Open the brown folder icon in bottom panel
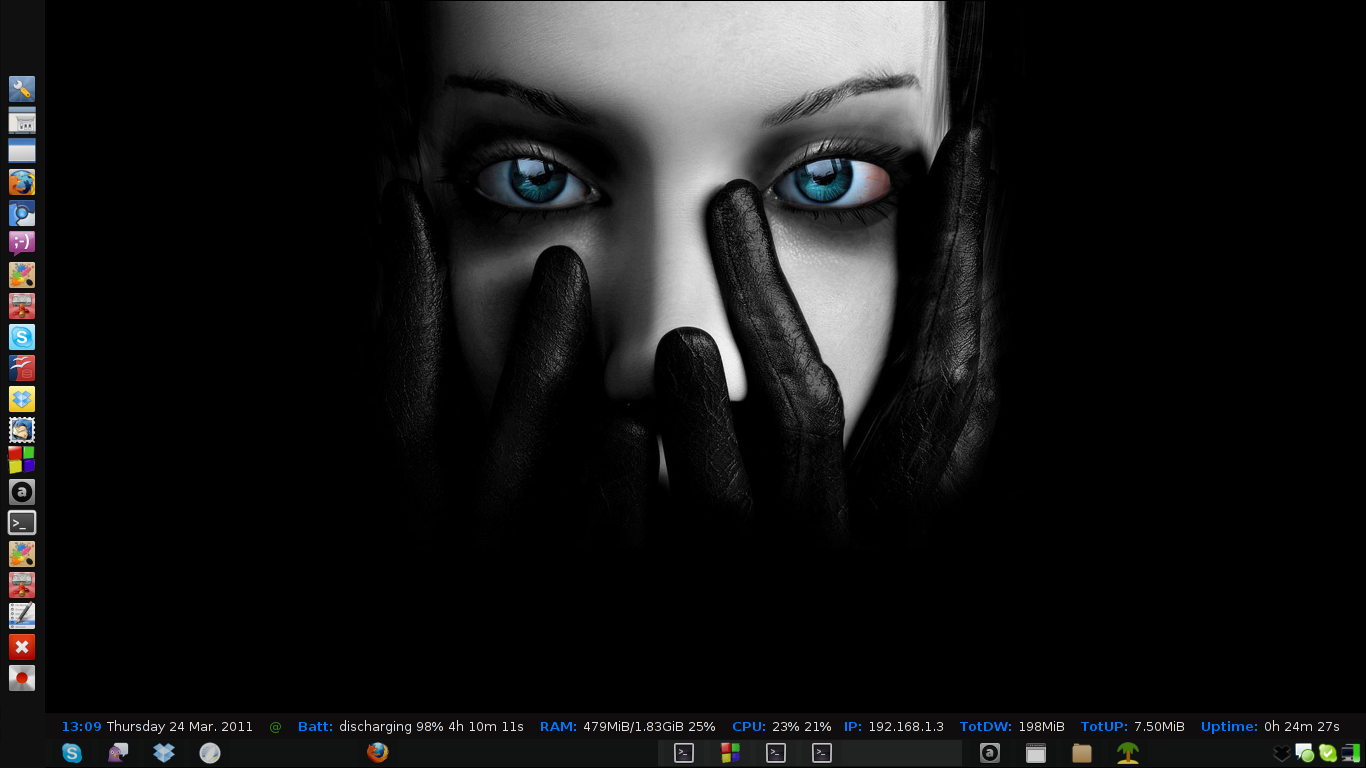Viewport: 1366px width, 768px height. tap(1082, 753)
